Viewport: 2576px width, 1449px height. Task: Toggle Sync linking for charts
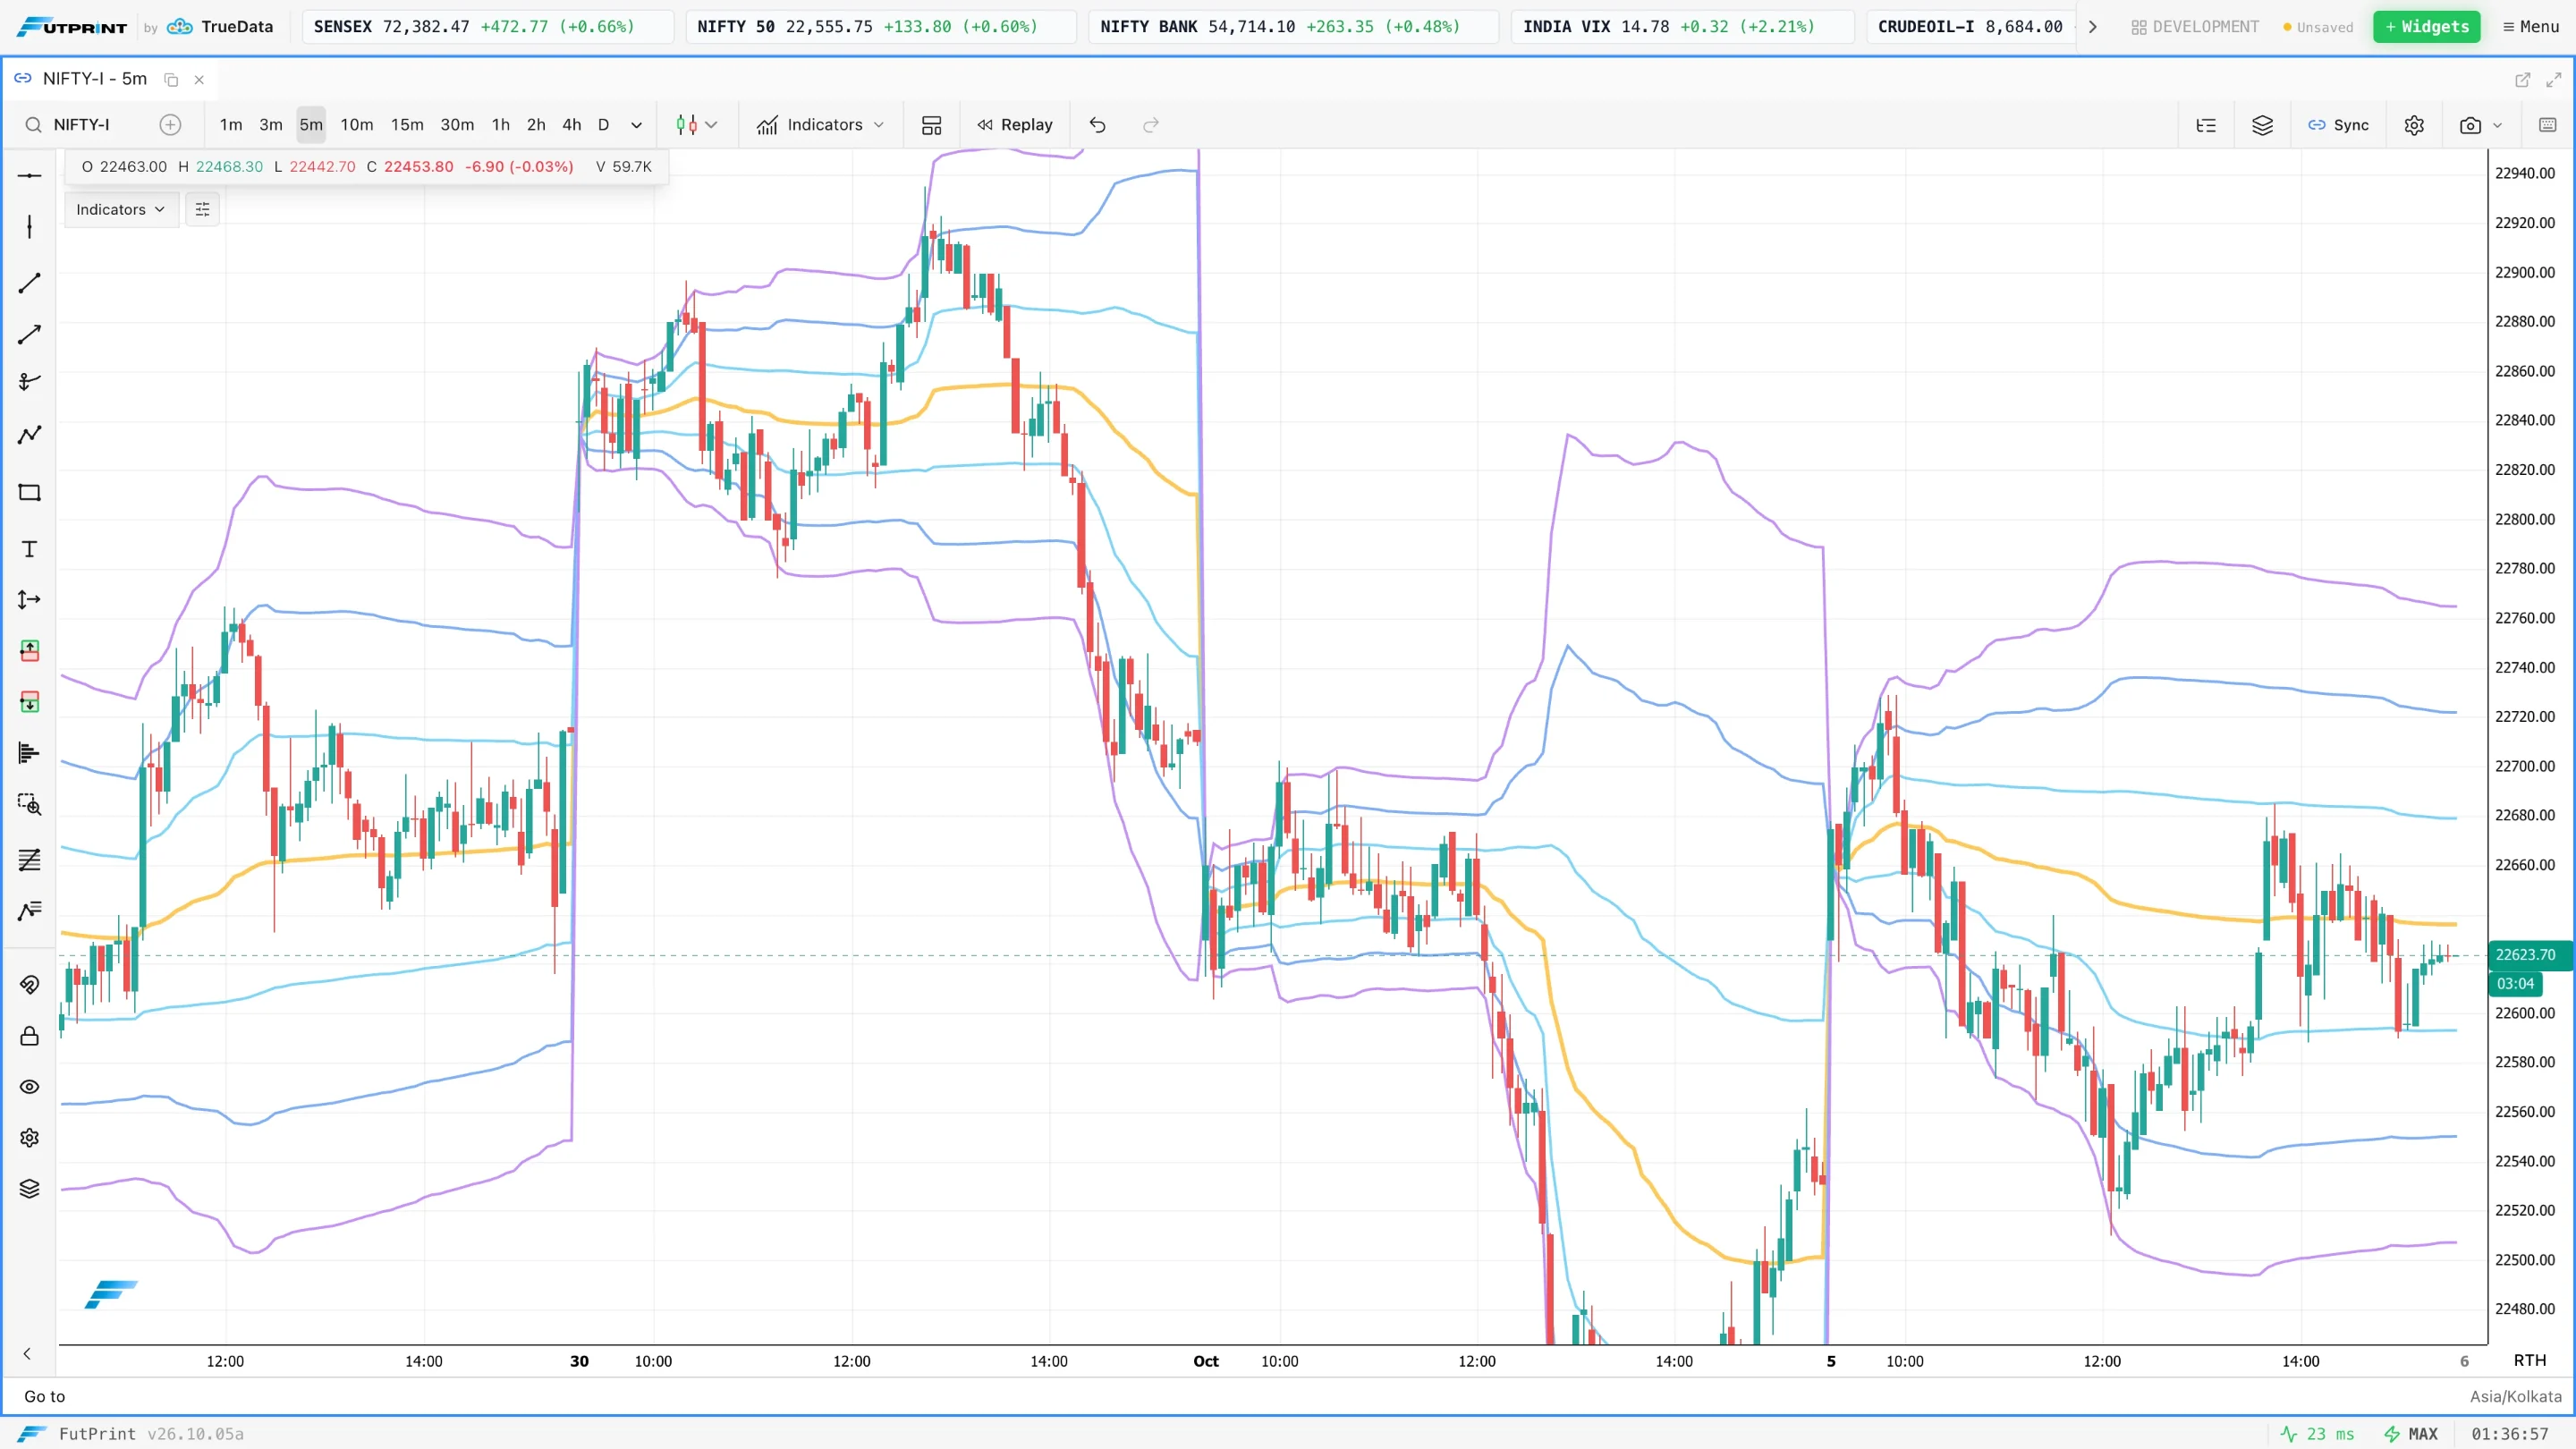point(2338,125)
